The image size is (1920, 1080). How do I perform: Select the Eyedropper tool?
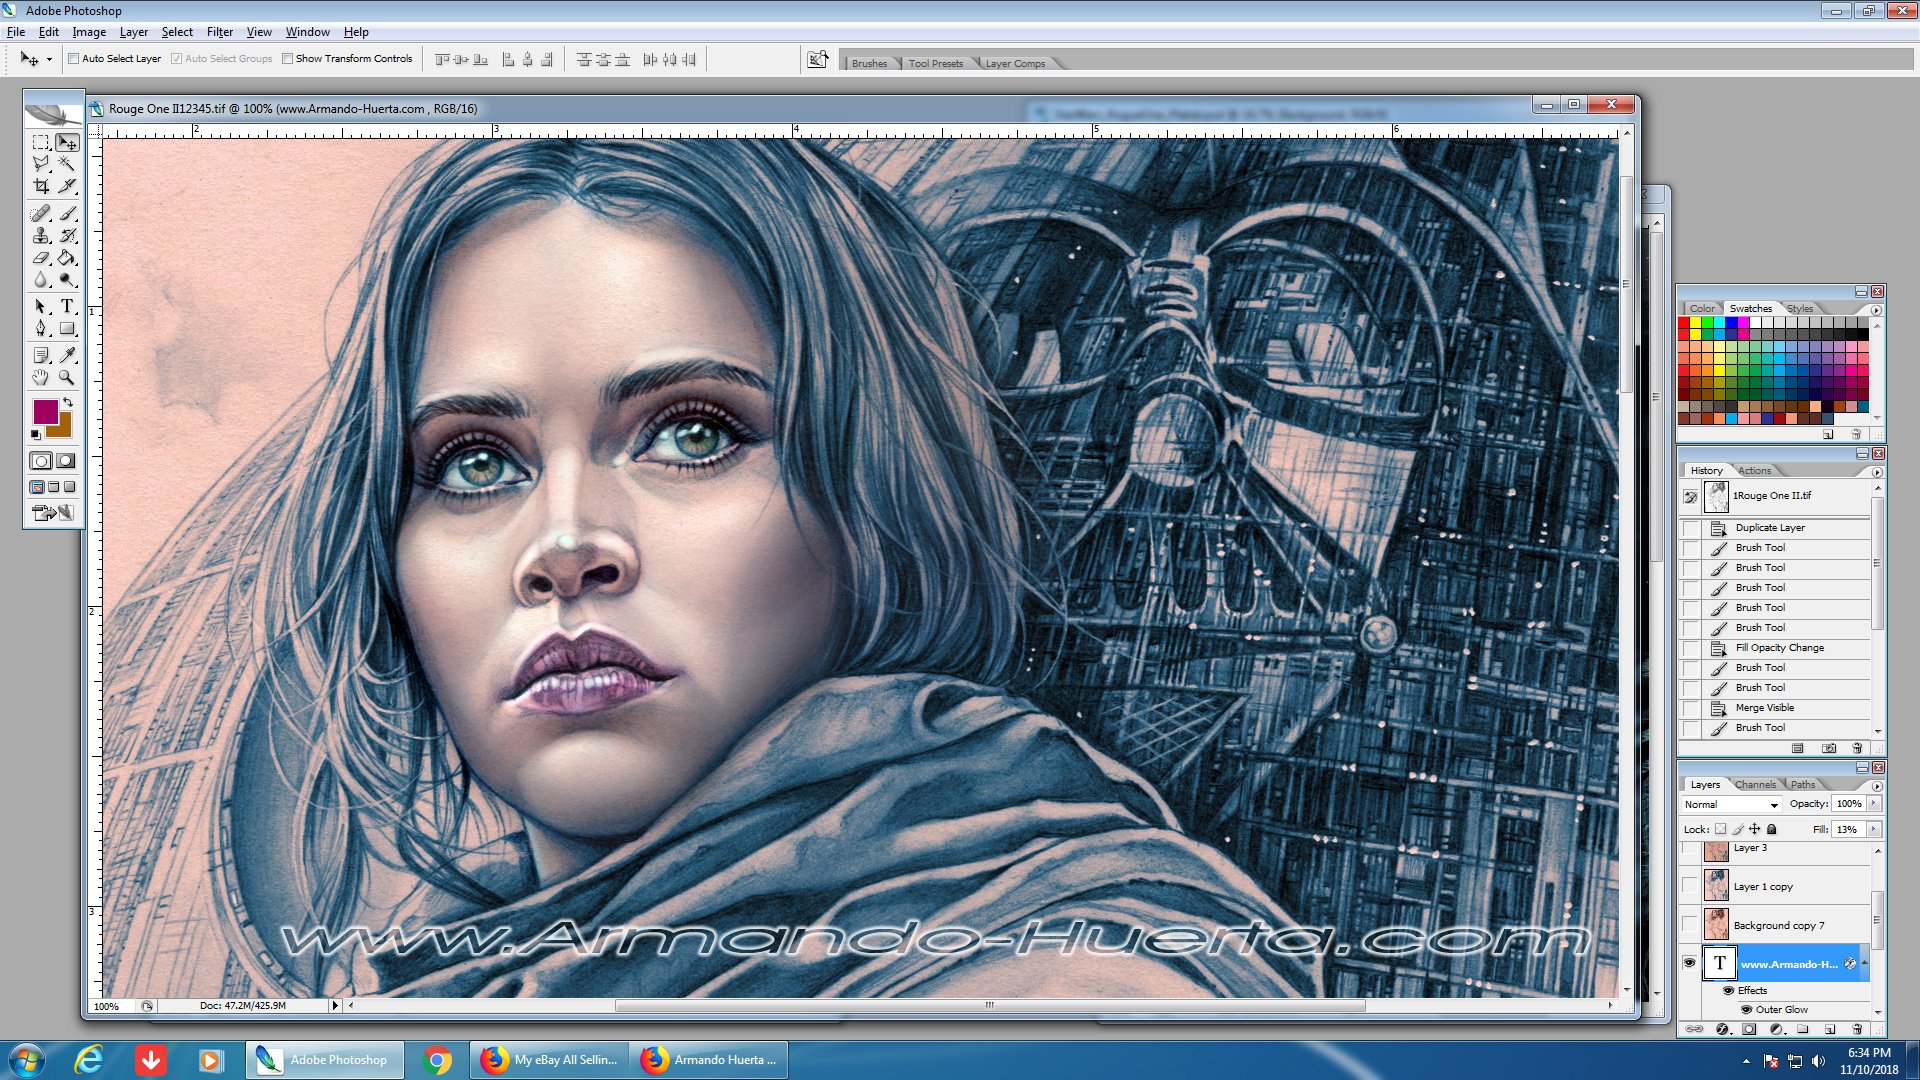pyautogui.click(x=67, y=355)
